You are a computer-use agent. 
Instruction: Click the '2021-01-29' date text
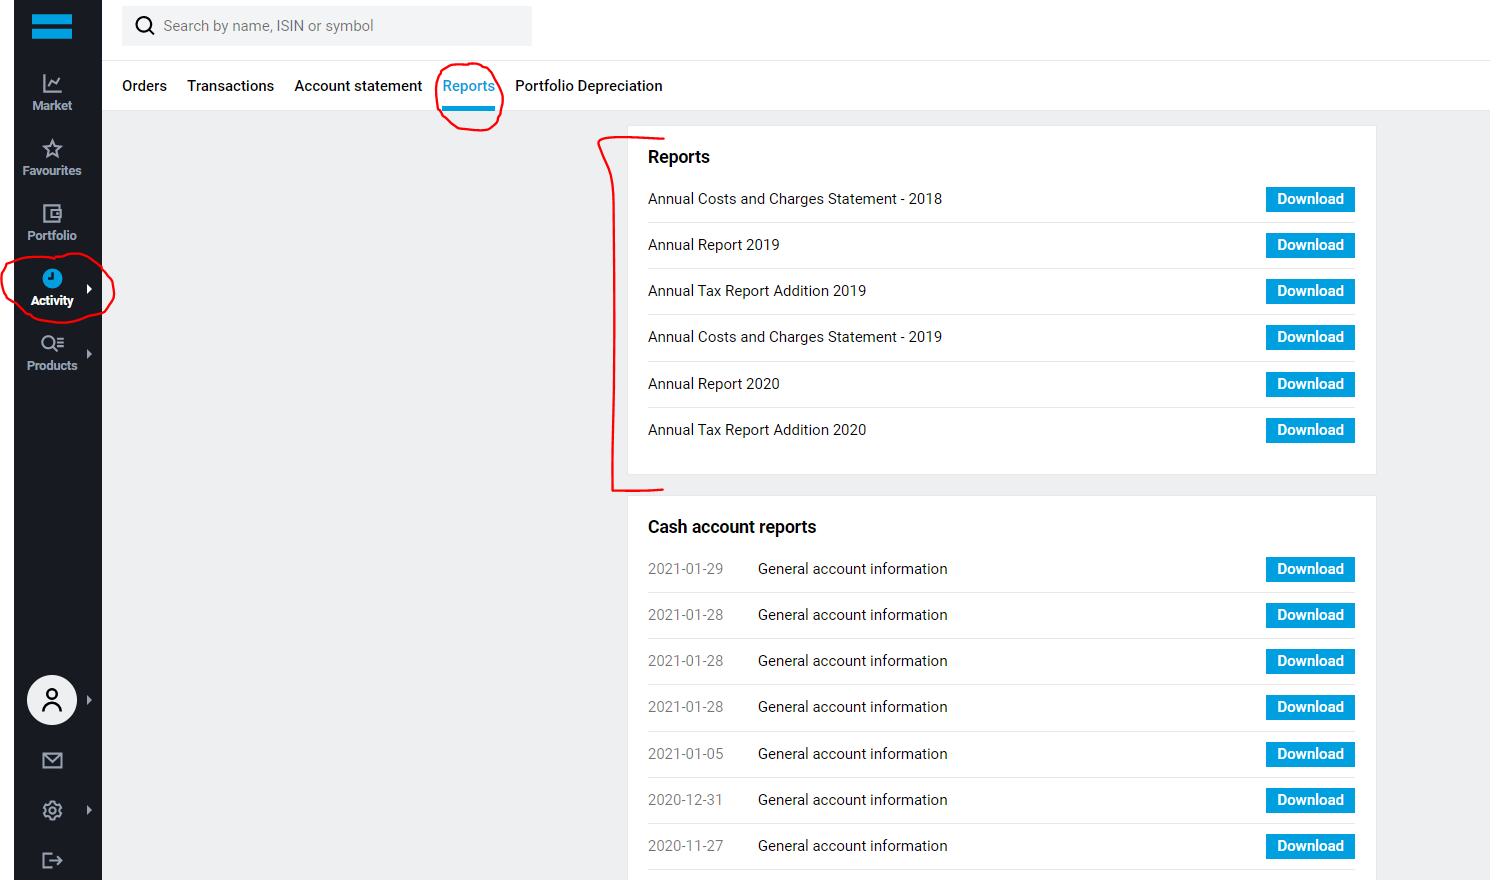pos(685,569)
